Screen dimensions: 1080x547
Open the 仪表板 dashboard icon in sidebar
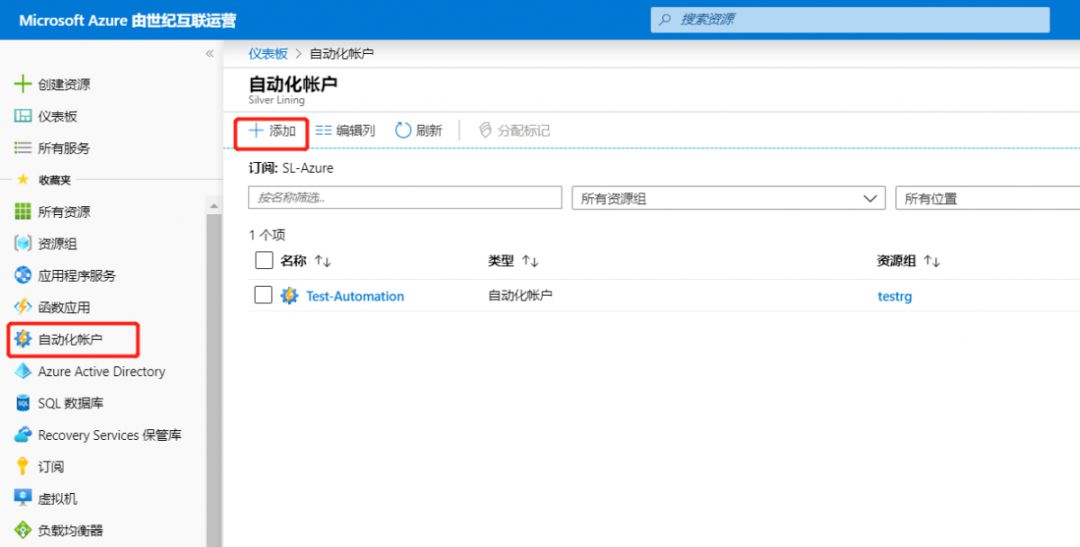click(x=23, y=116)
